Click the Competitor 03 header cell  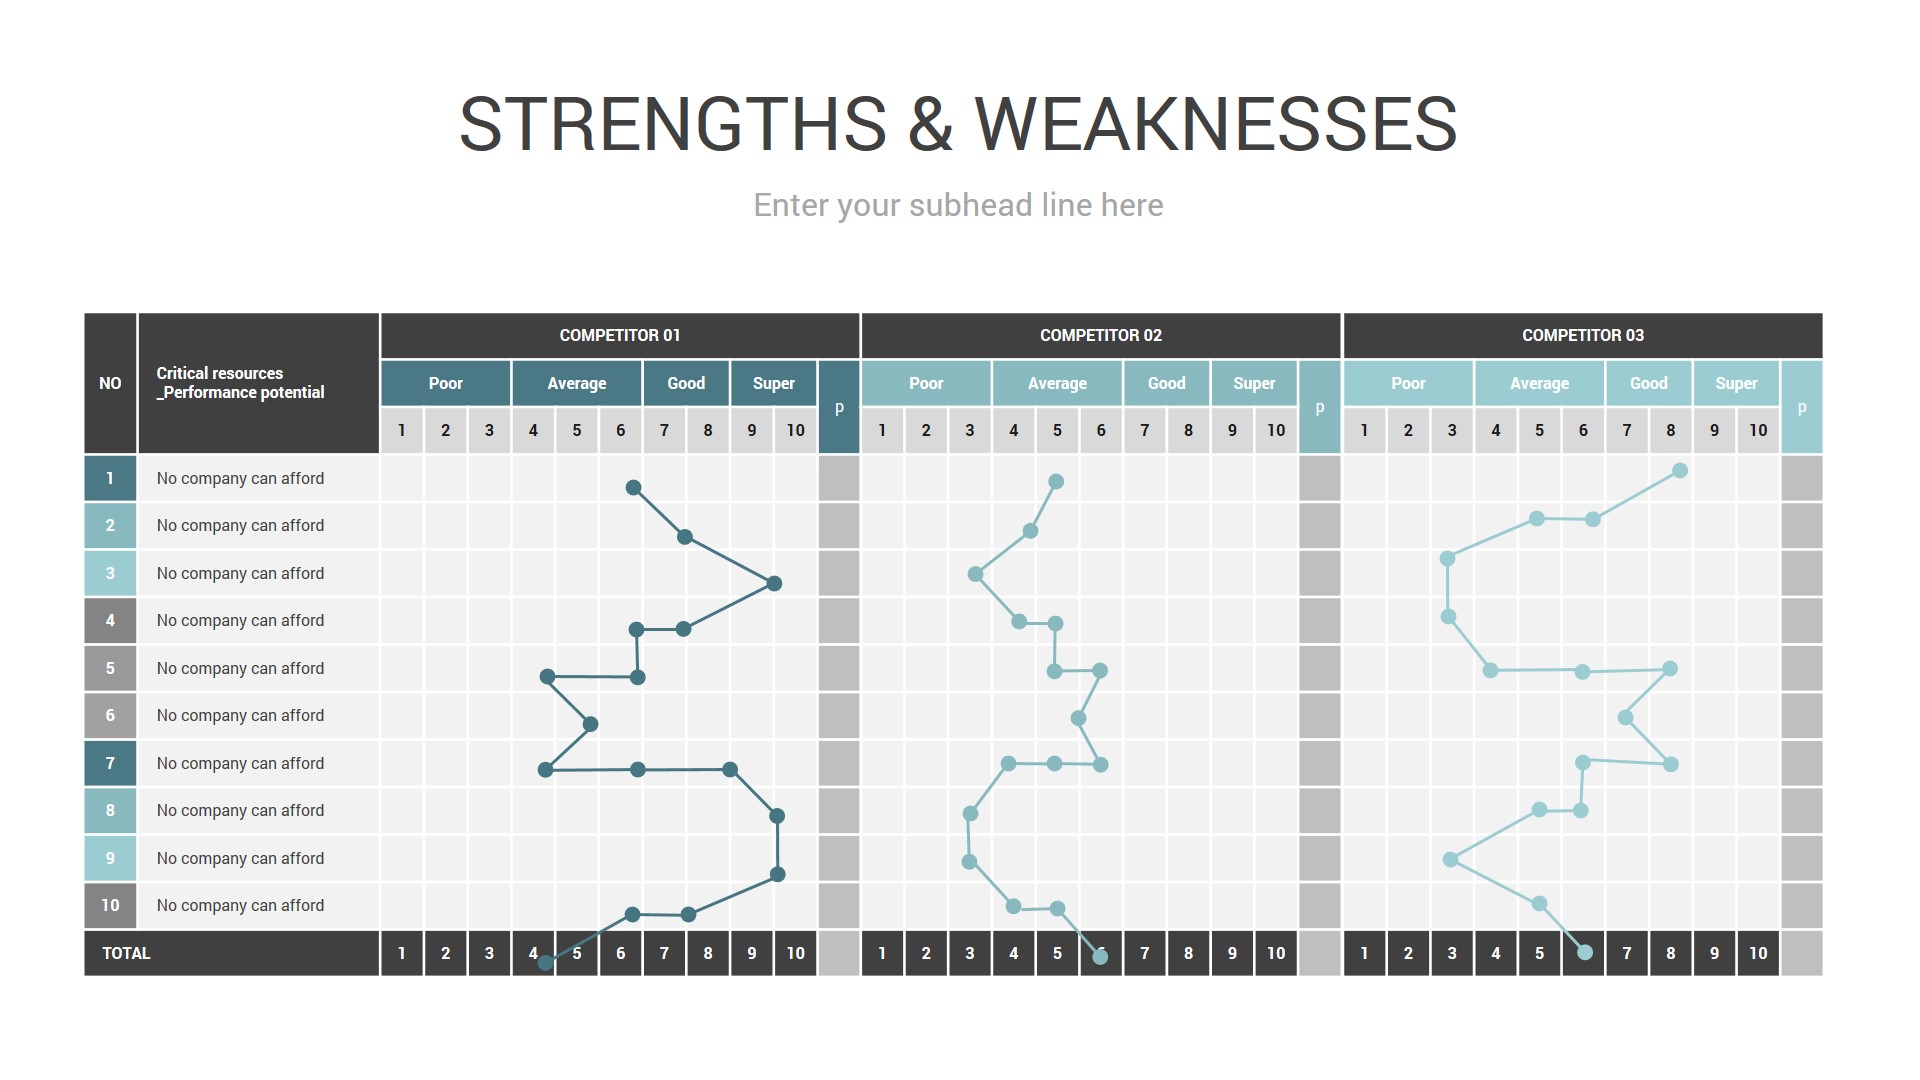pyautogui.click(x=1582, y=335)
